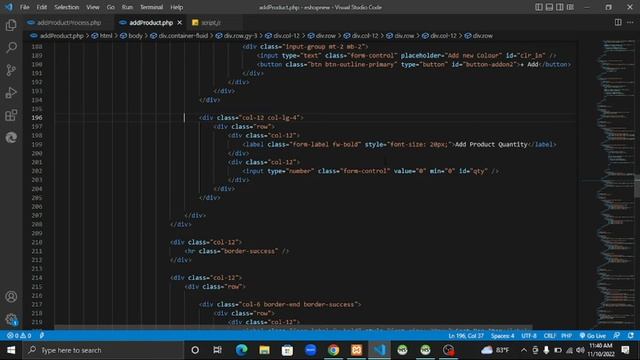Toggle primary side bar layout icon
The height and width of the screenshot is (360, 640).
pos(539,7)
